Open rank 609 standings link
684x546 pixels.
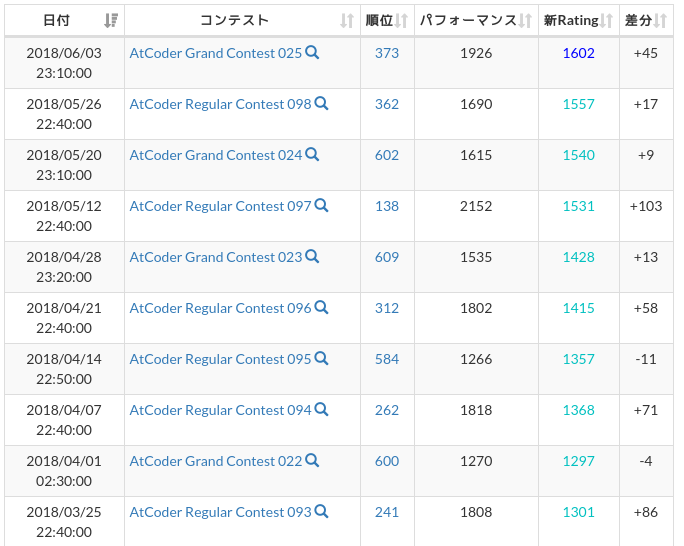[x=387, y=257]
